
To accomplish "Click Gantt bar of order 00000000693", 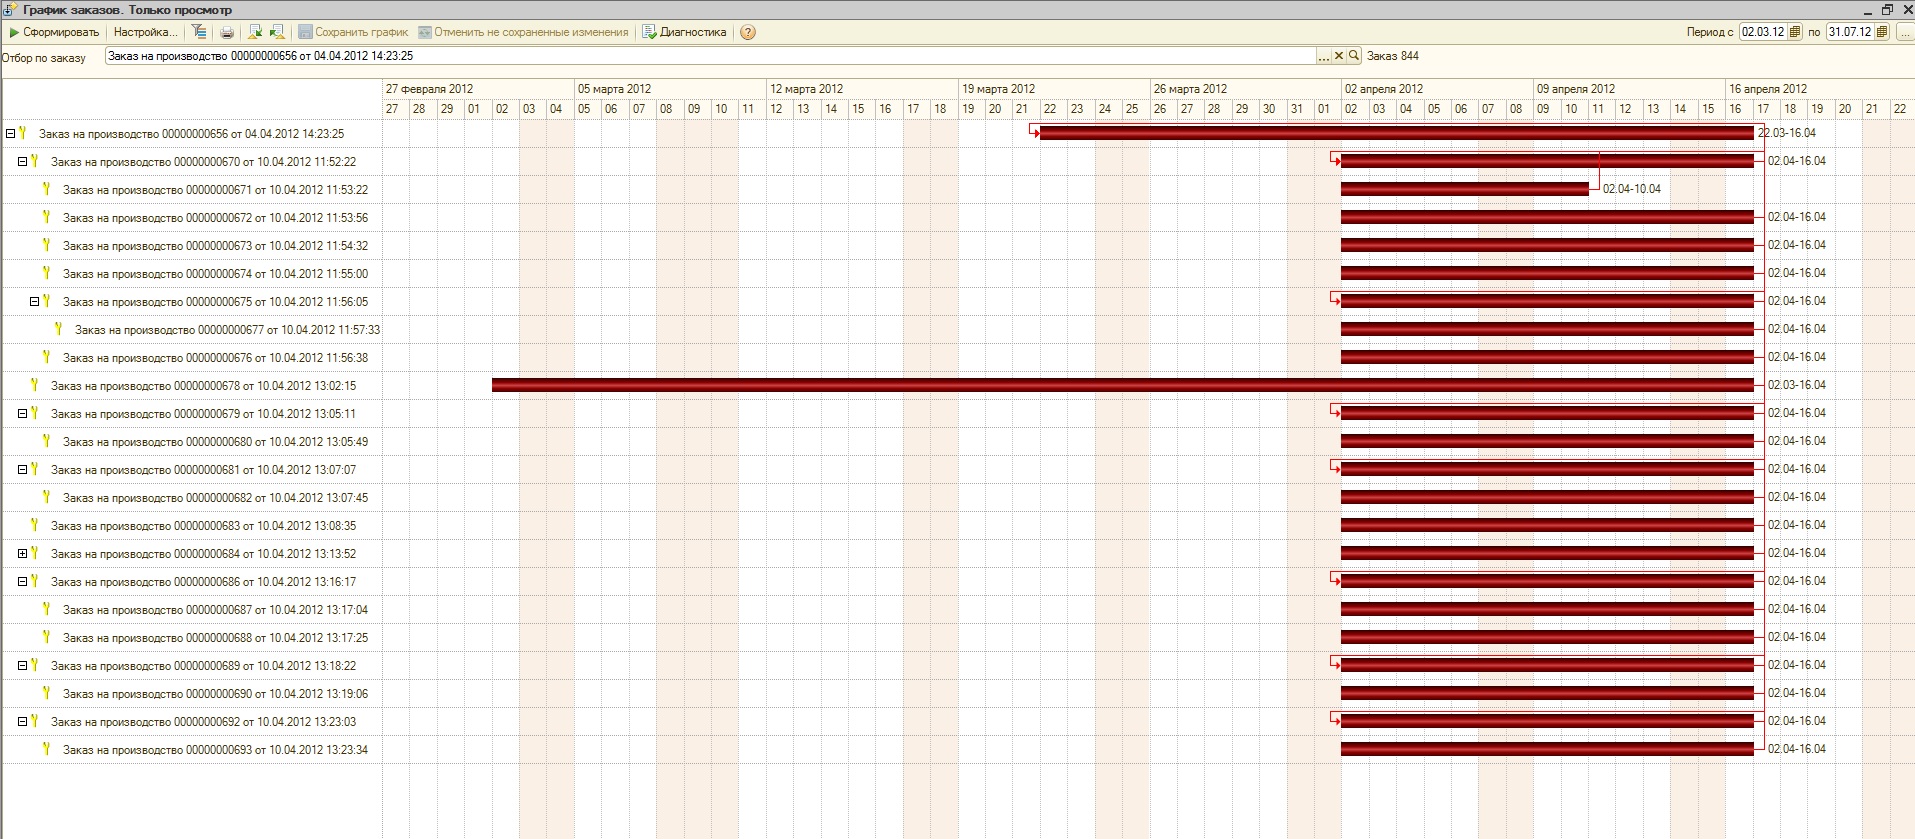I will [x=1547, y=749].
